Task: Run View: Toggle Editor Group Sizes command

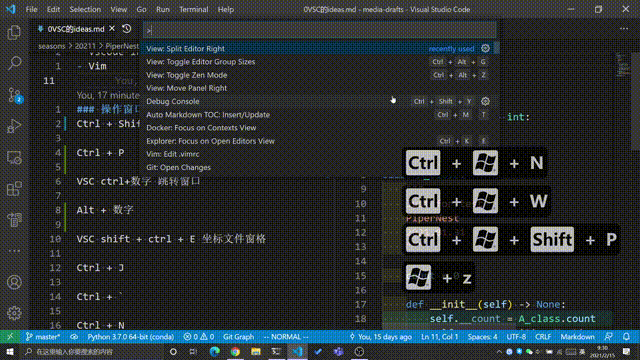Action: tap(319, 62)
